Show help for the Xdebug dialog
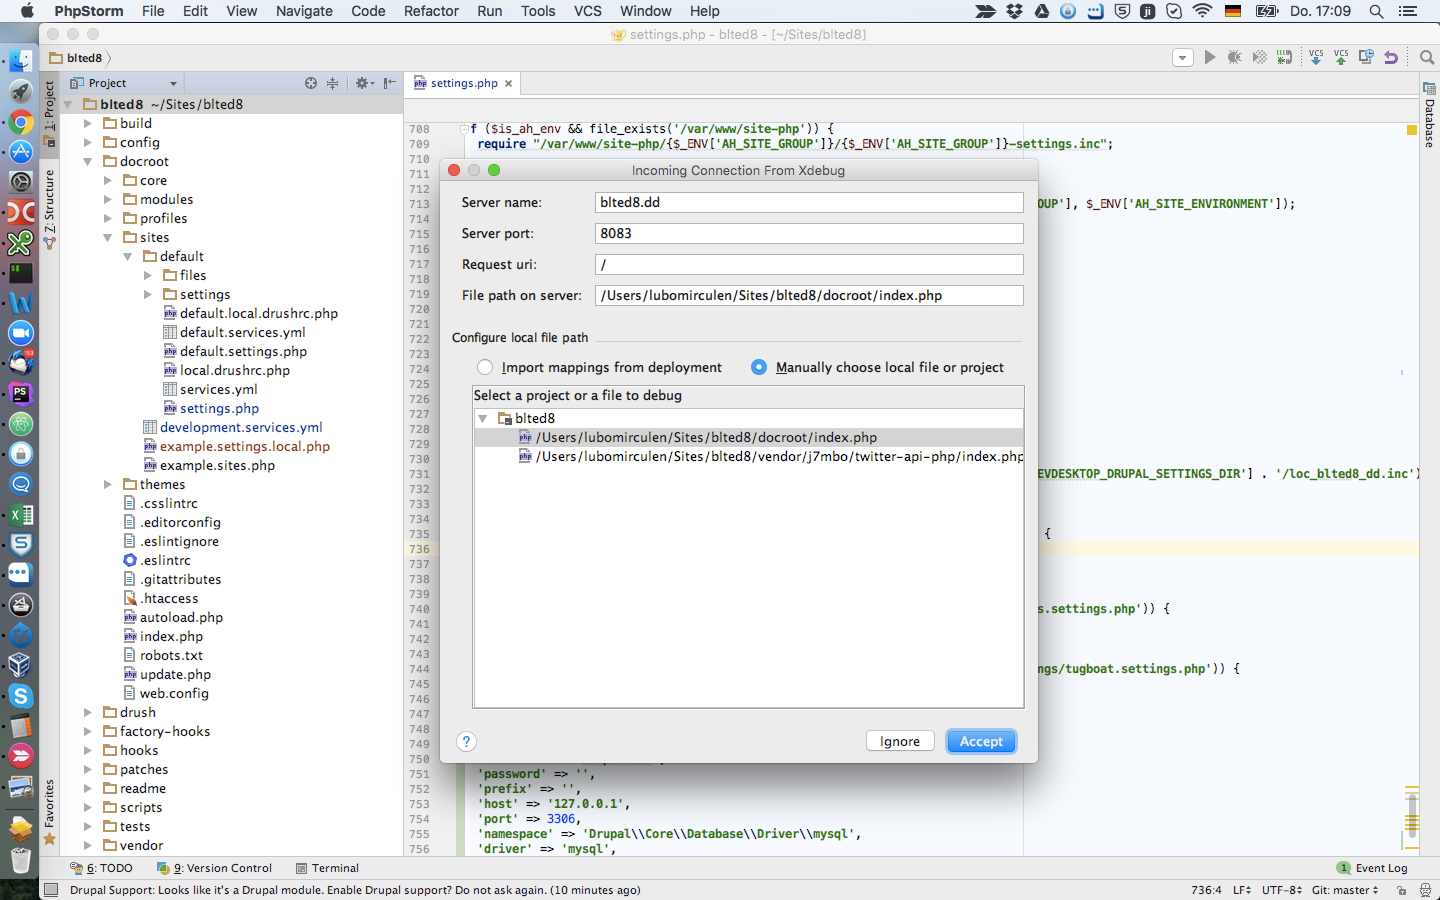 click(x=466, y=741)
